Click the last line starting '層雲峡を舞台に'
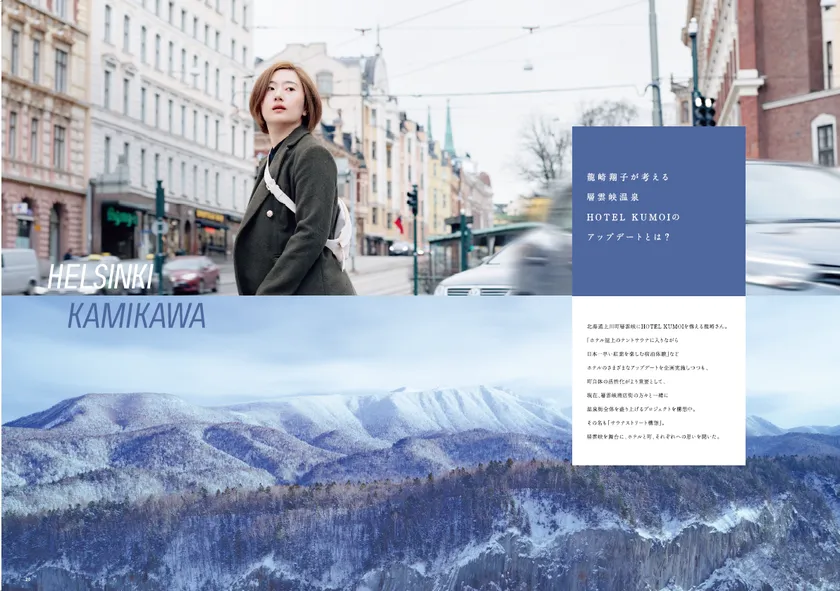840x591 pixels. (x=654, y=437)
